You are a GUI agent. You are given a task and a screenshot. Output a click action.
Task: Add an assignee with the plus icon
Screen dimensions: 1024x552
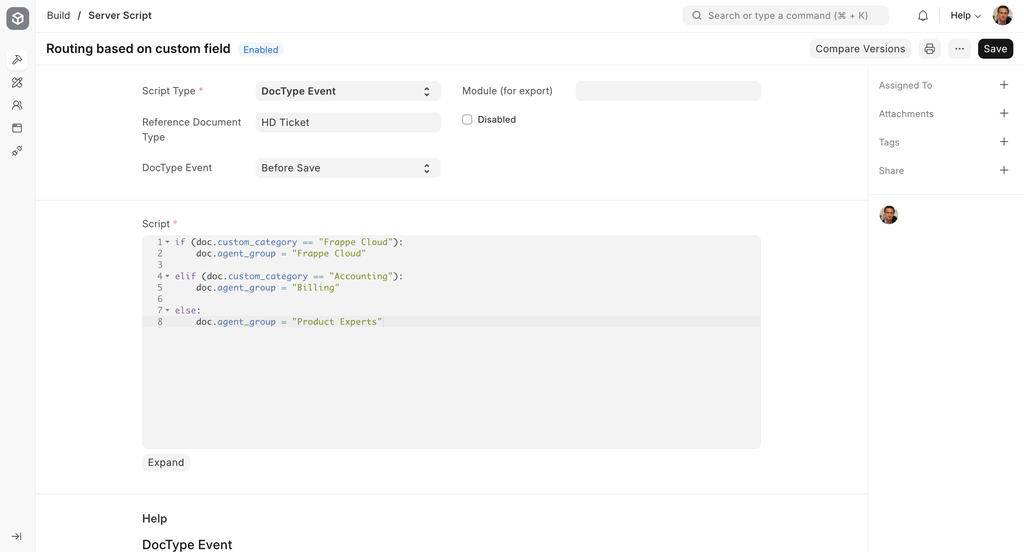click(1004, 85)
